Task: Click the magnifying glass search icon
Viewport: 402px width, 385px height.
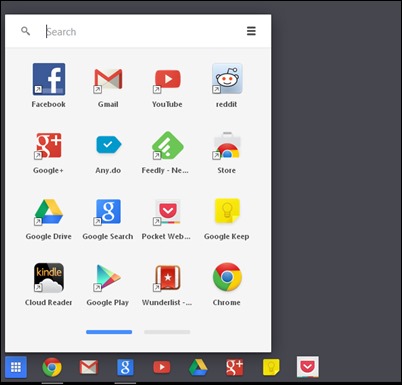Action: click(x=26, y=31)
